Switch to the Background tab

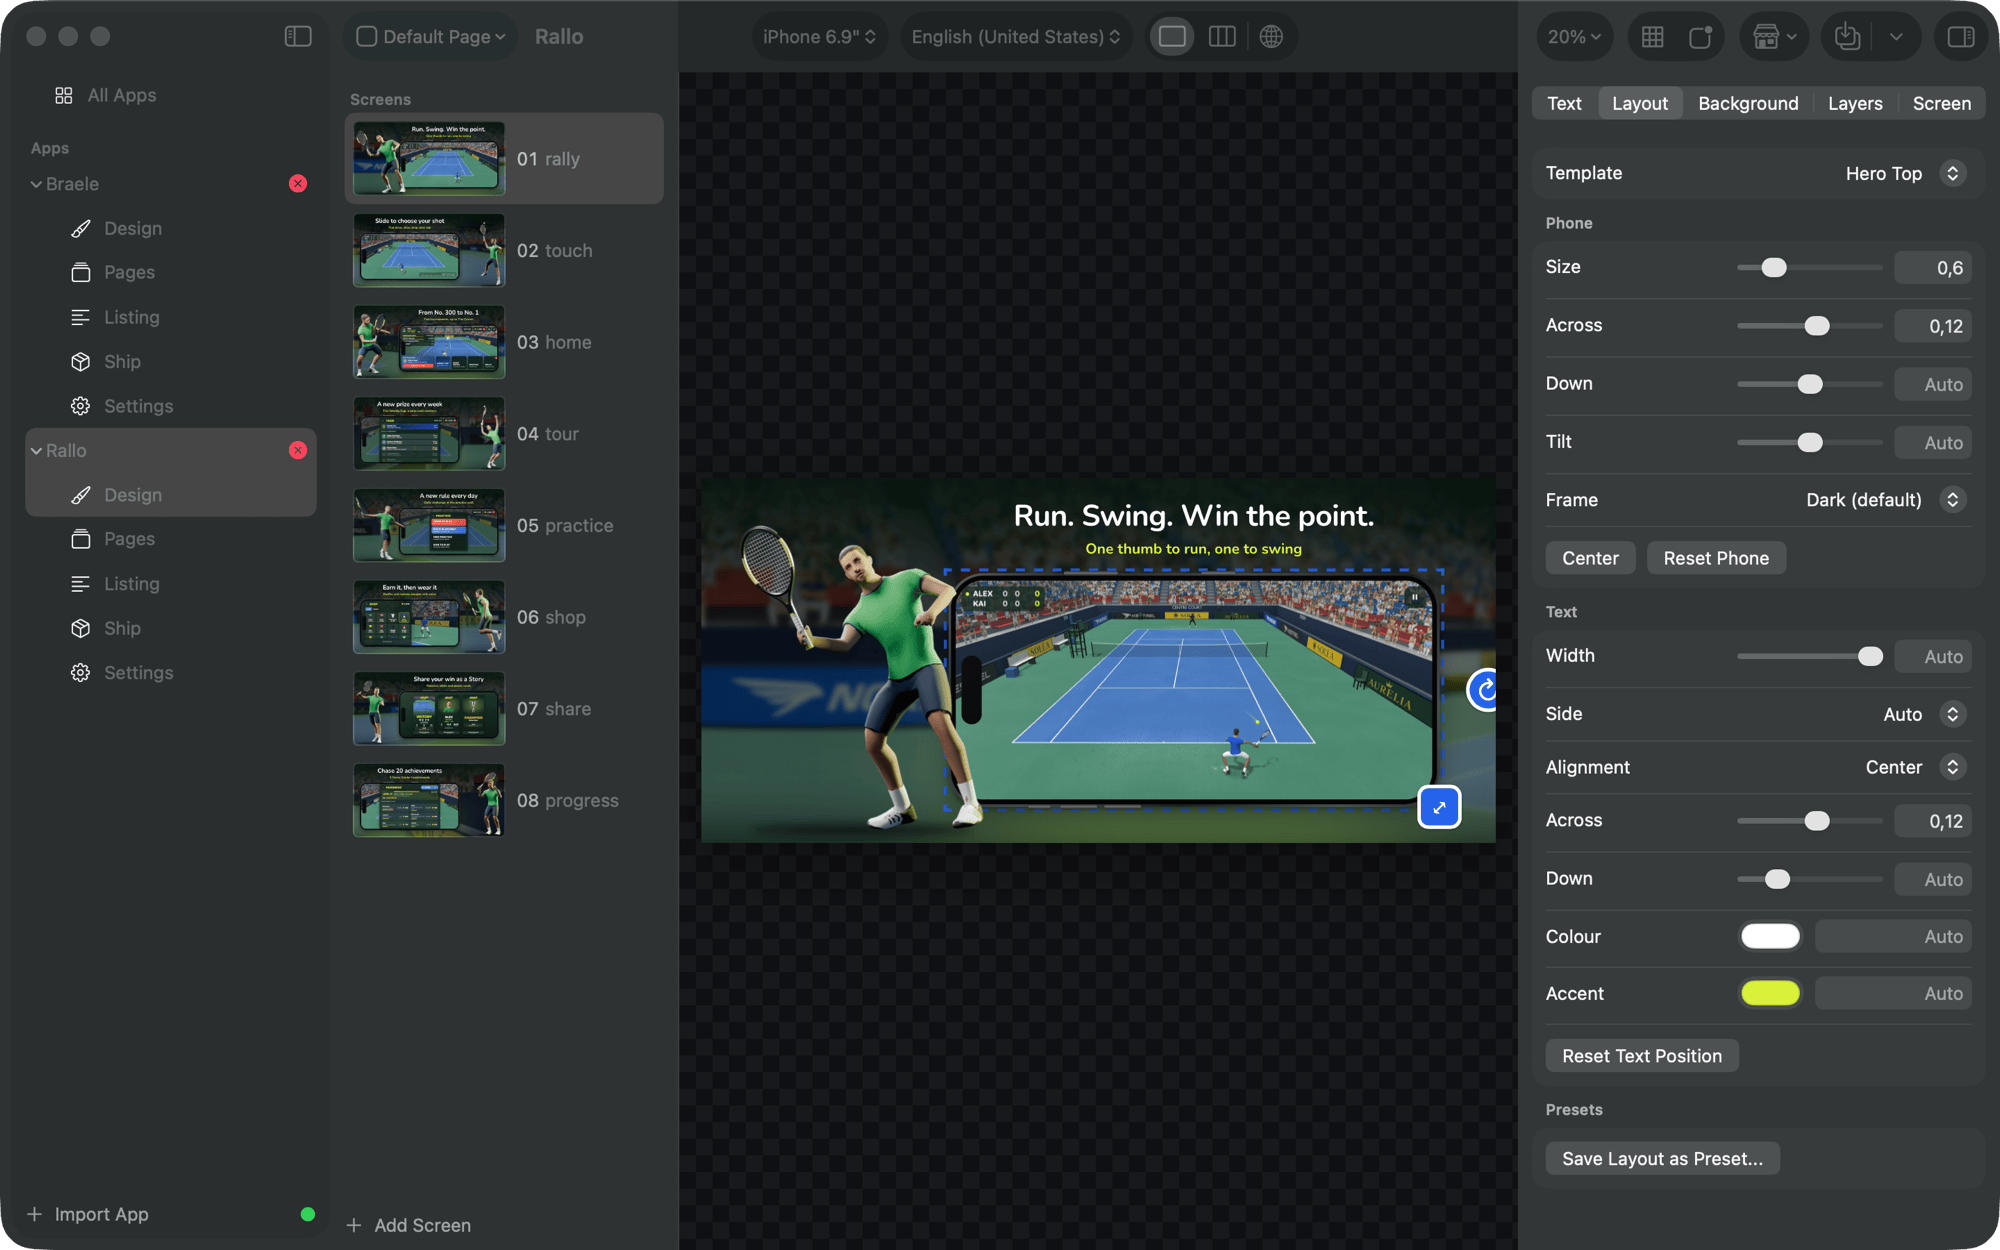coord(1748,104)
